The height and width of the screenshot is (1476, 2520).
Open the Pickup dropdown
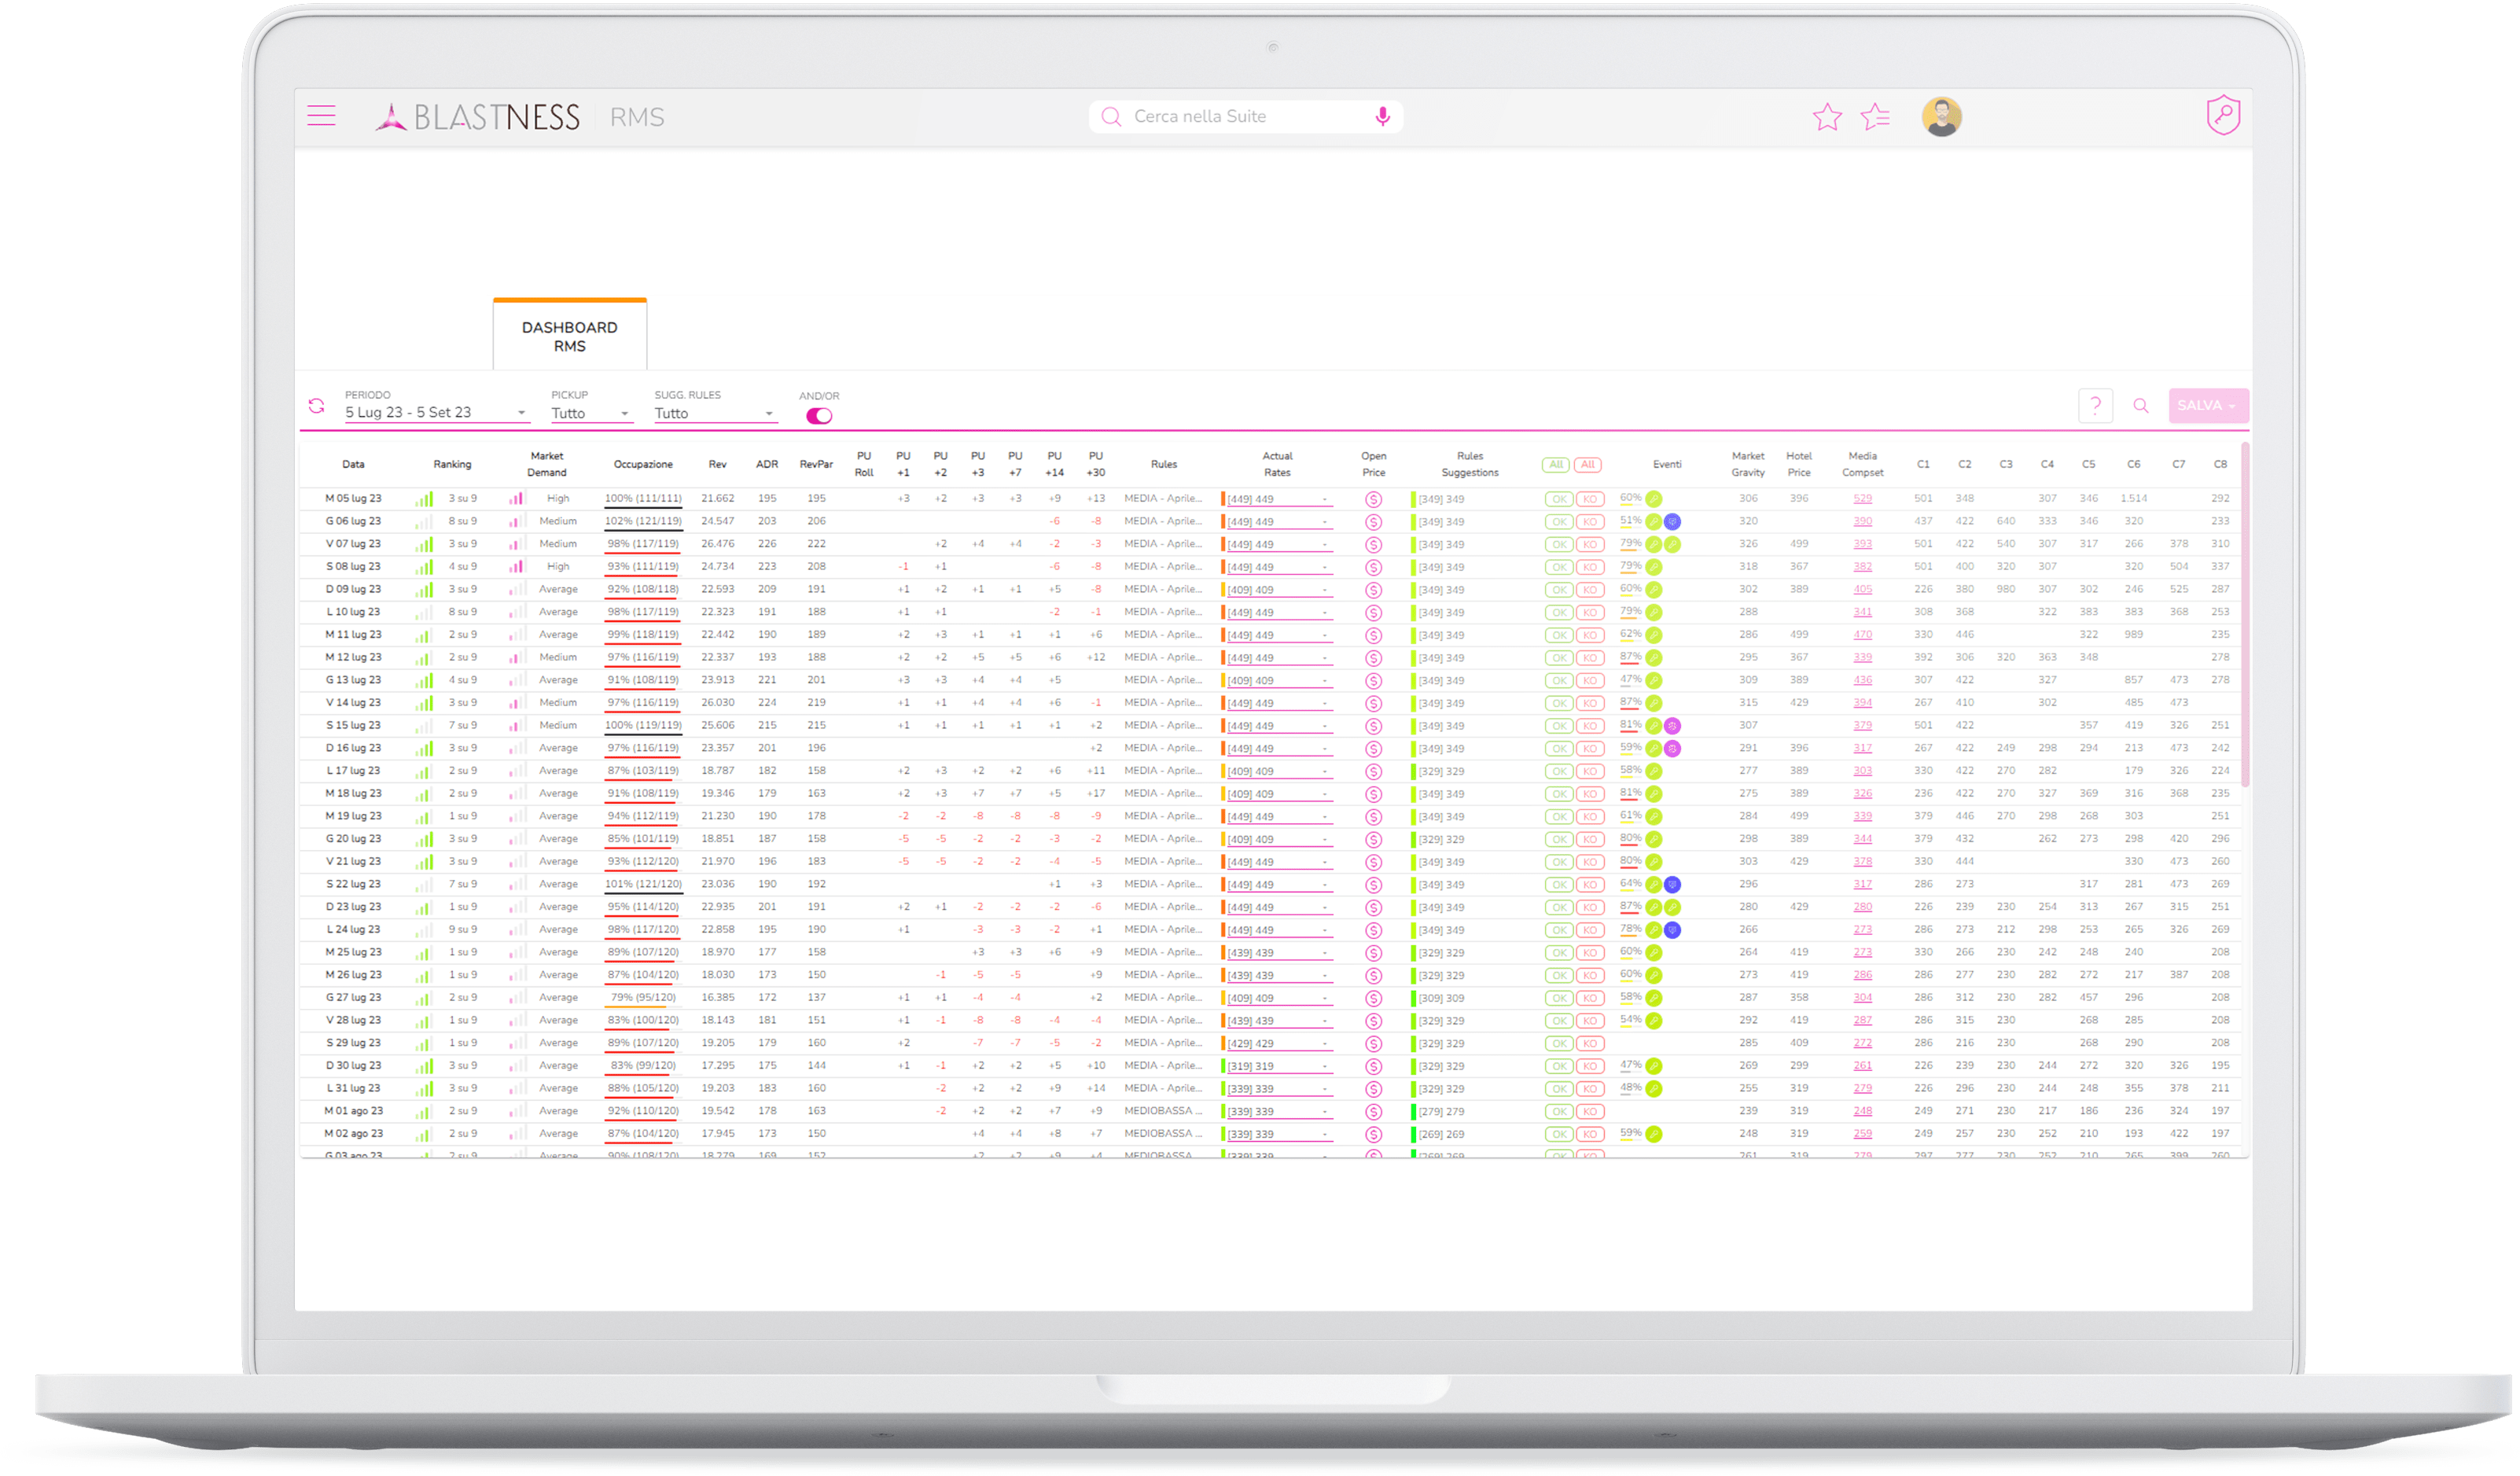[x=590, y=413]
